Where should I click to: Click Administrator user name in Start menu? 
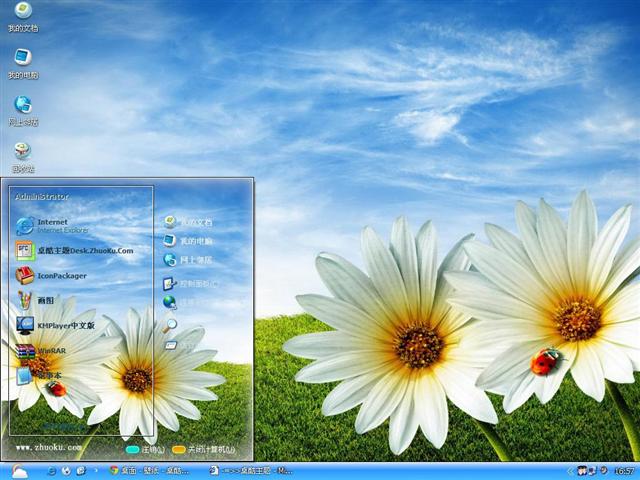[42, 197]
